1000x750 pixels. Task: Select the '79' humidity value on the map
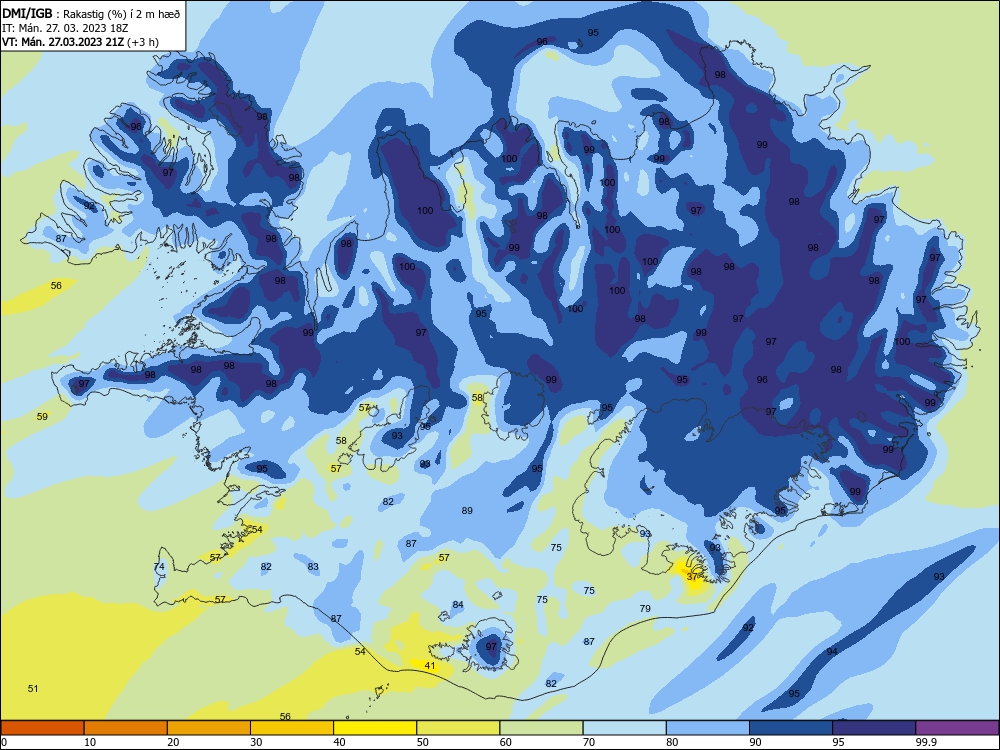pos(645,608)
